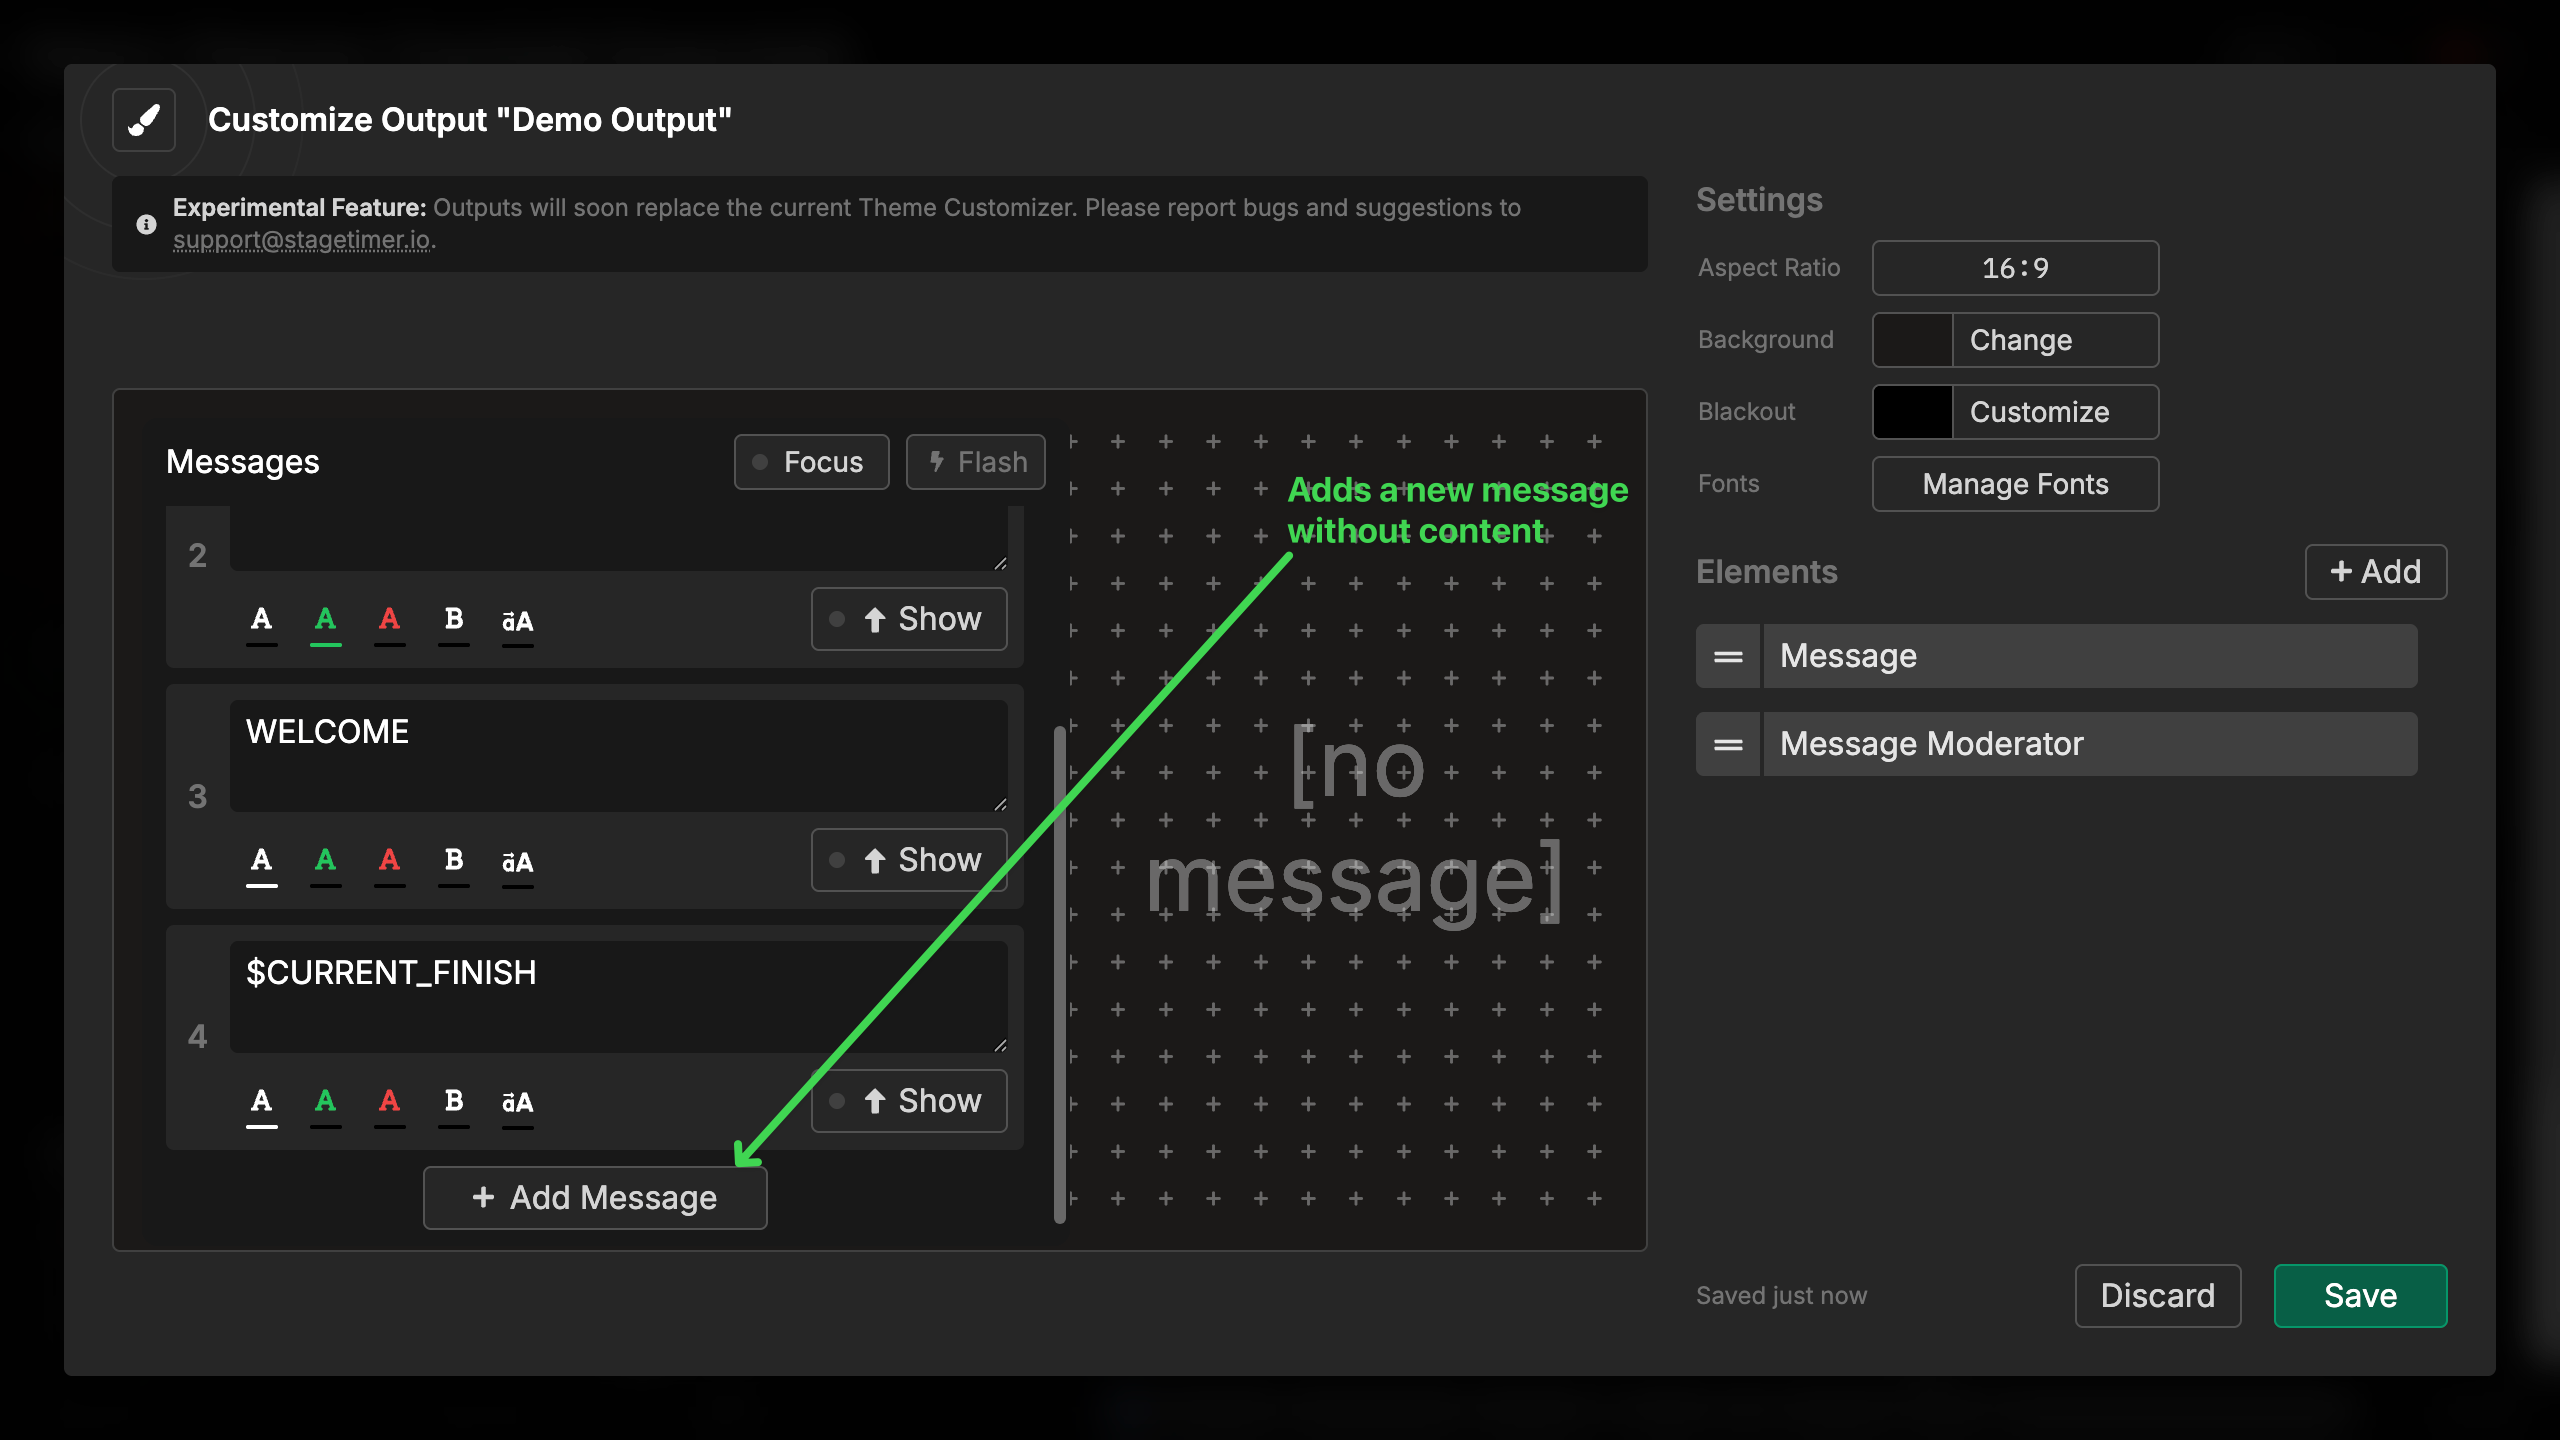Open Manage Fonts settings
This screenshot has width=2560, height=1440.
[x=2015, y=484]
